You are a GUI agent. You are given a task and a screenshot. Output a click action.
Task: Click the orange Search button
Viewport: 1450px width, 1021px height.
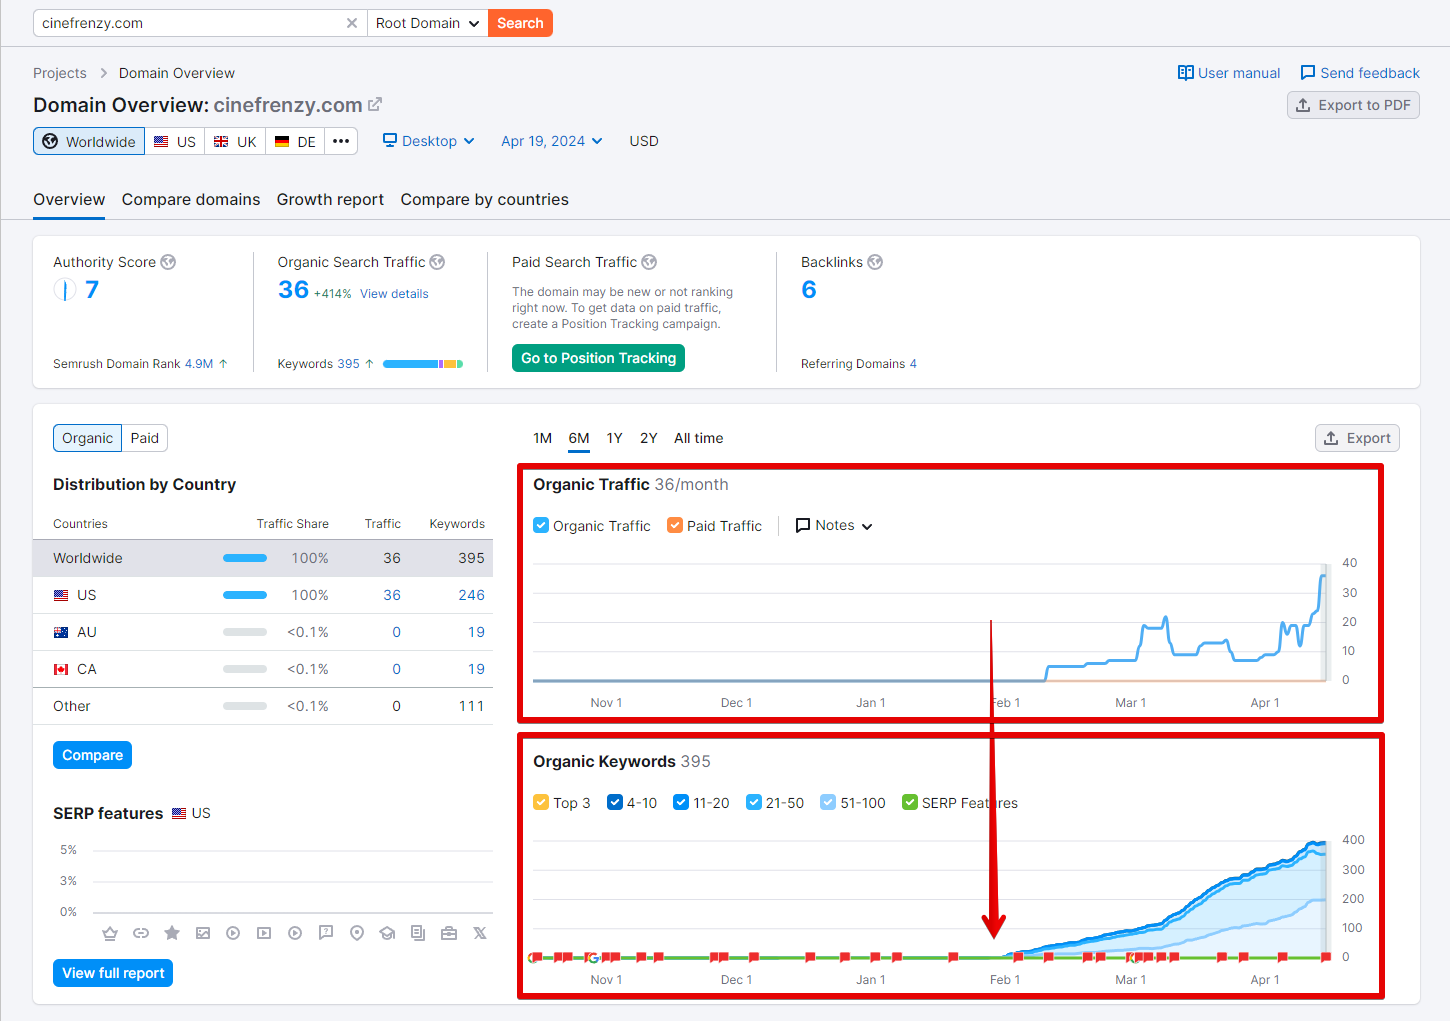(x=520, y=23)
